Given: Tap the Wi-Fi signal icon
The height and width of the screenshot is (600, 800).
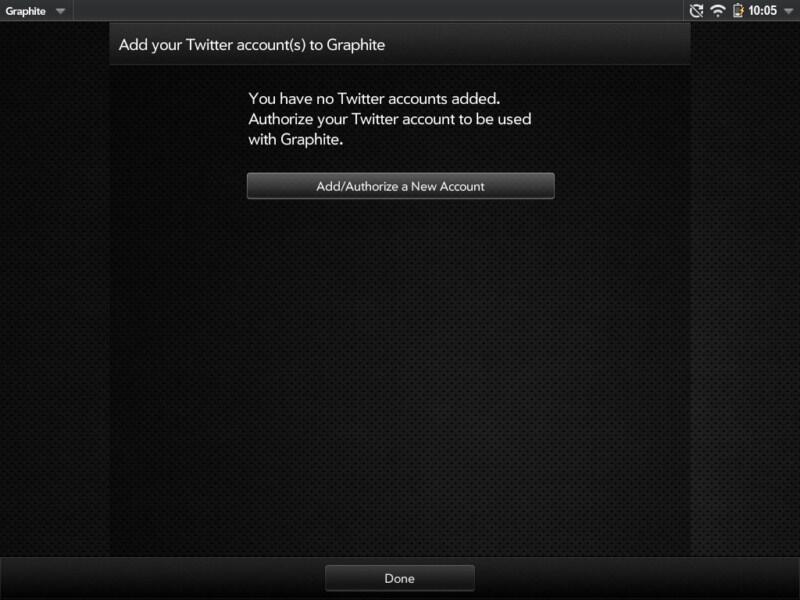Looking at the screenshot, I should click(x=718, y=11).
